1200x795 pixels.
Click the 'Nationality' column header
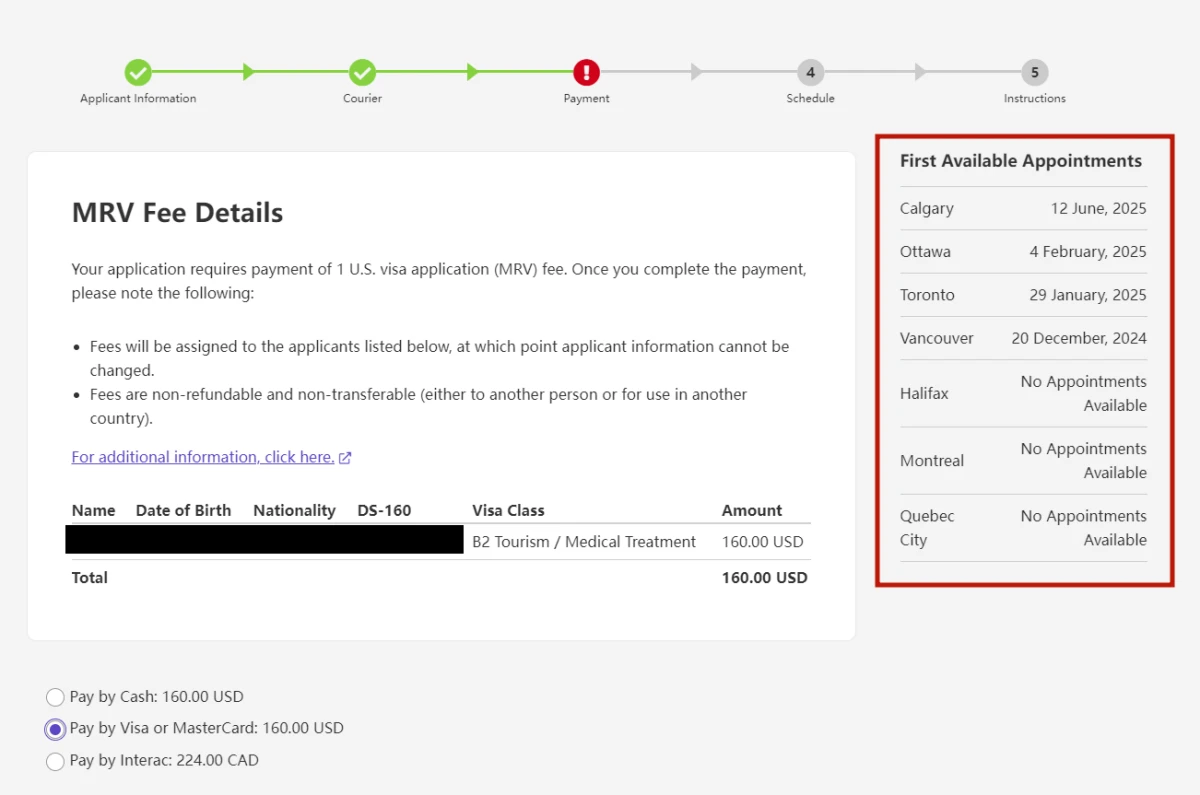(x=294, y=510)
